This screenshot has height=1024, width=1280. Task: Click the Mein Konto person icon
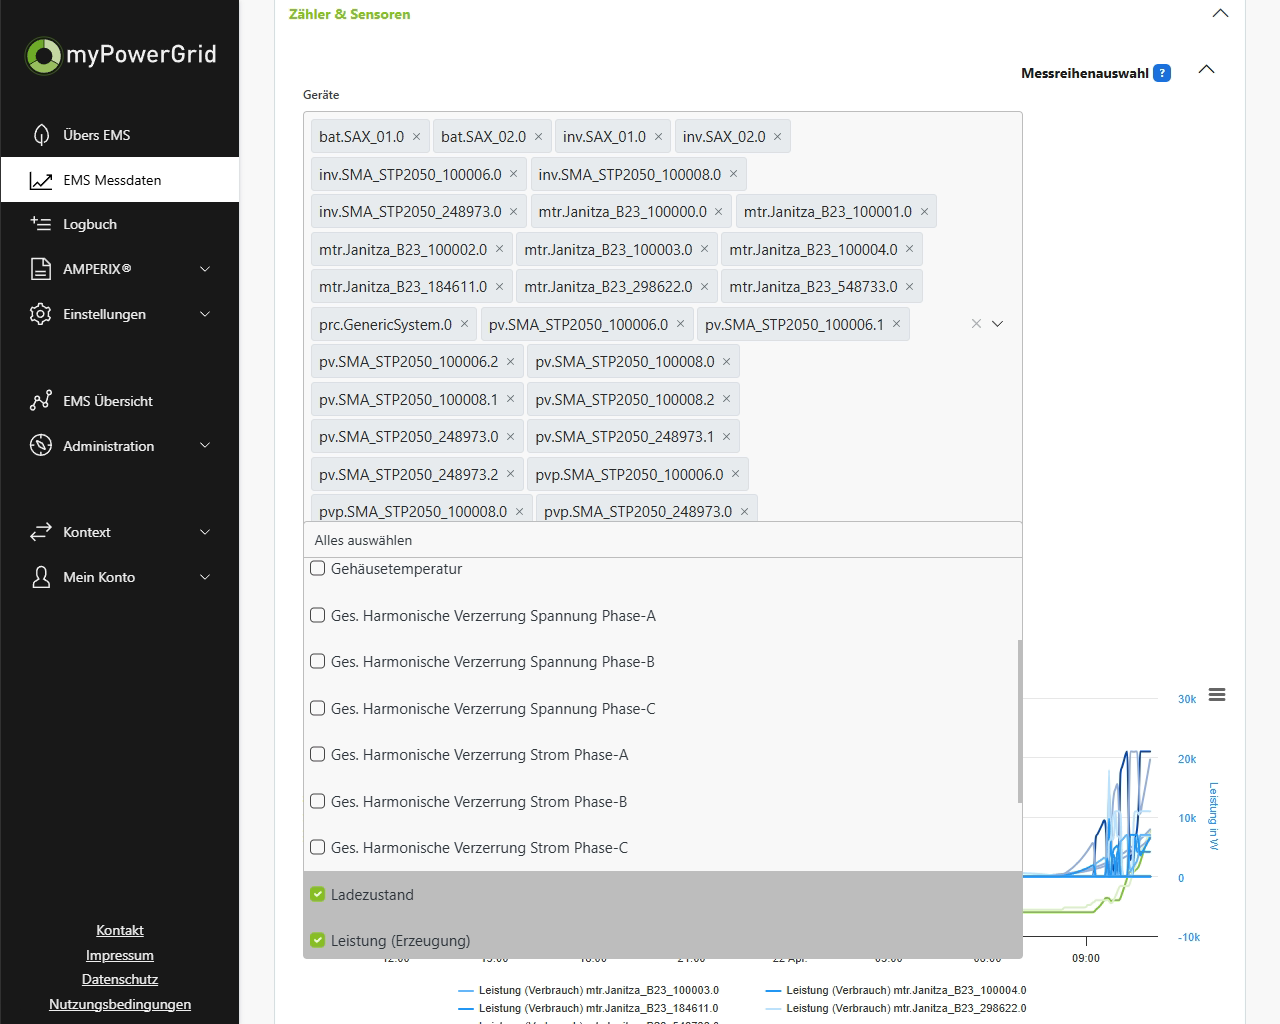click(x=41, y=577)
